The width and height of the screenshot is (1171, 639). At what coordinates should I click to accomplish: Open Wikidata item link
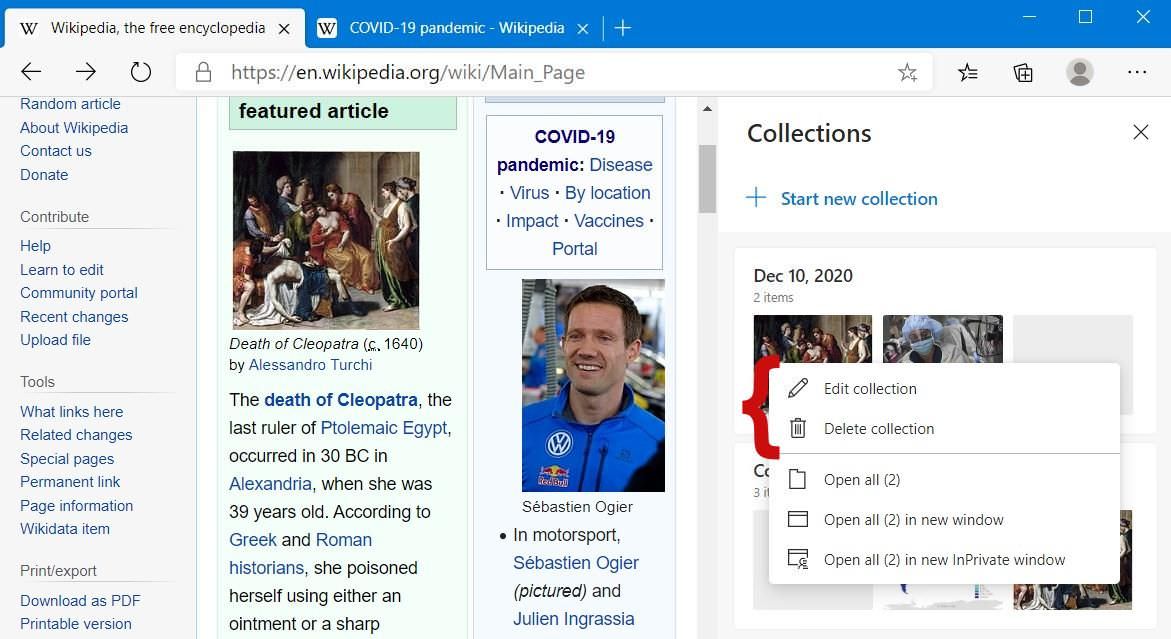[x=65, y=529]
